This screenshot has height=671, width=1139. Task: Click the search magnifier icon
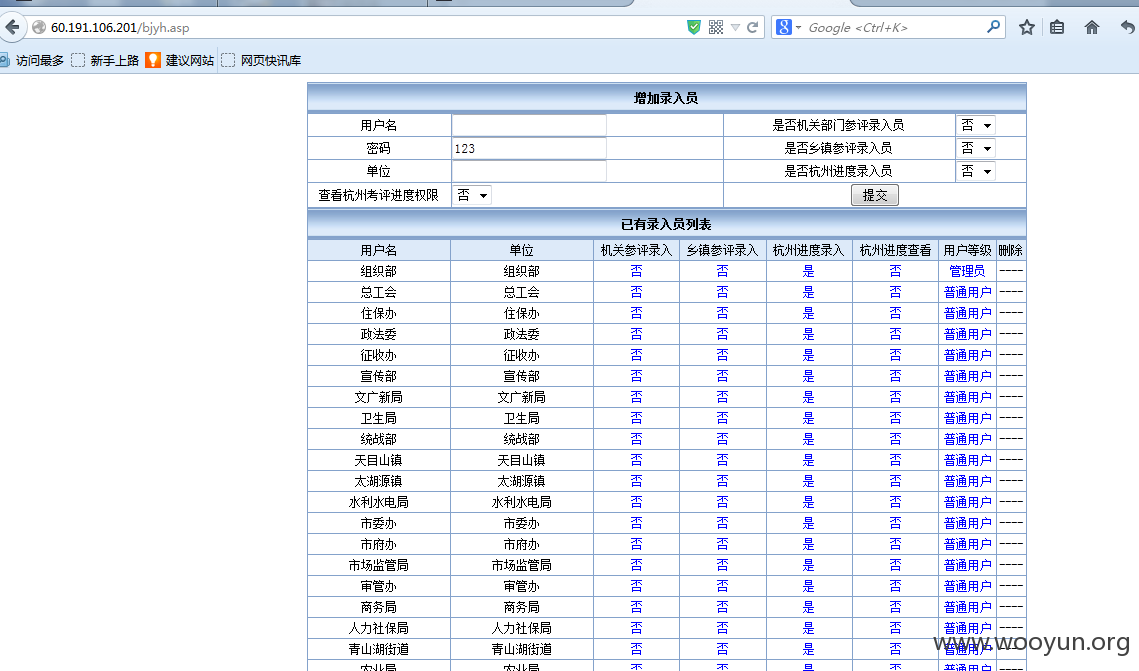point(993,28)
